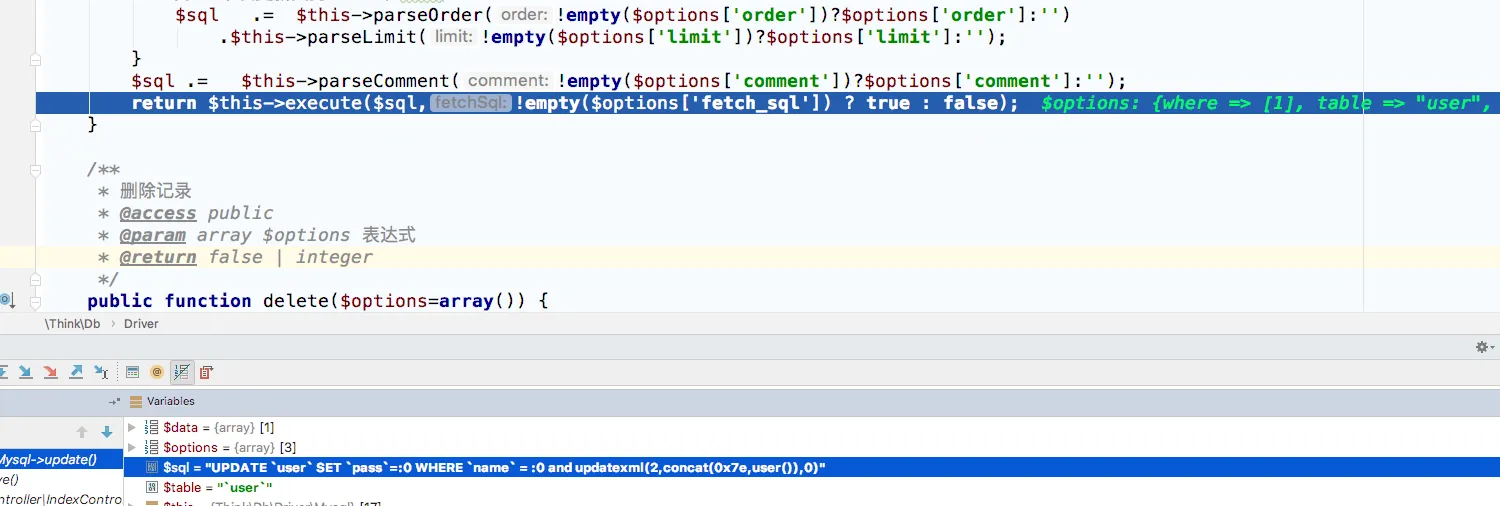Expand the $options array variable
This screenshot has height=506, width=1500.
[132, 447]
